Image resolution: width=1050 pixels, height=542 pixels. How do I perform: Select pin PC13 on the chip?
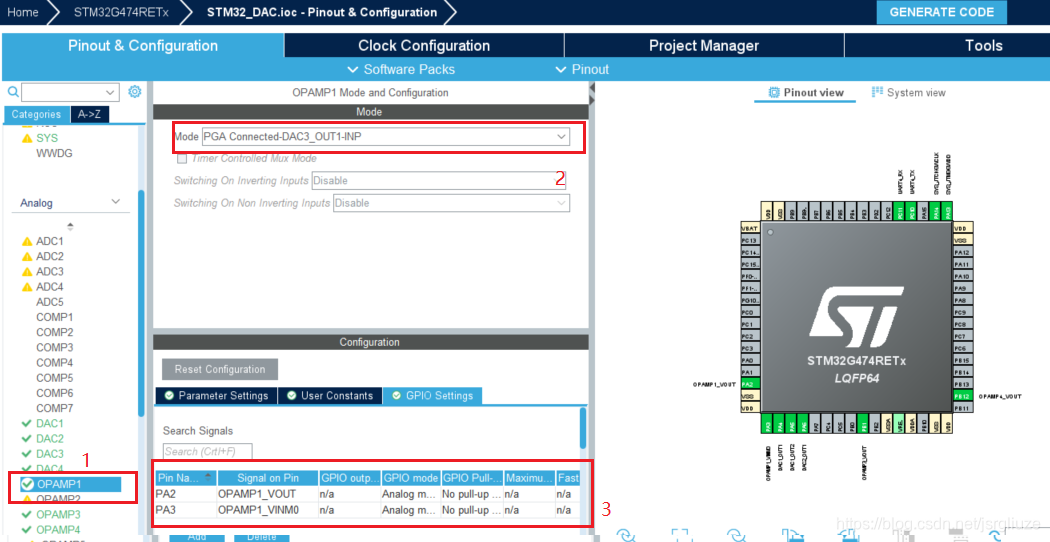tap(749, 241)
